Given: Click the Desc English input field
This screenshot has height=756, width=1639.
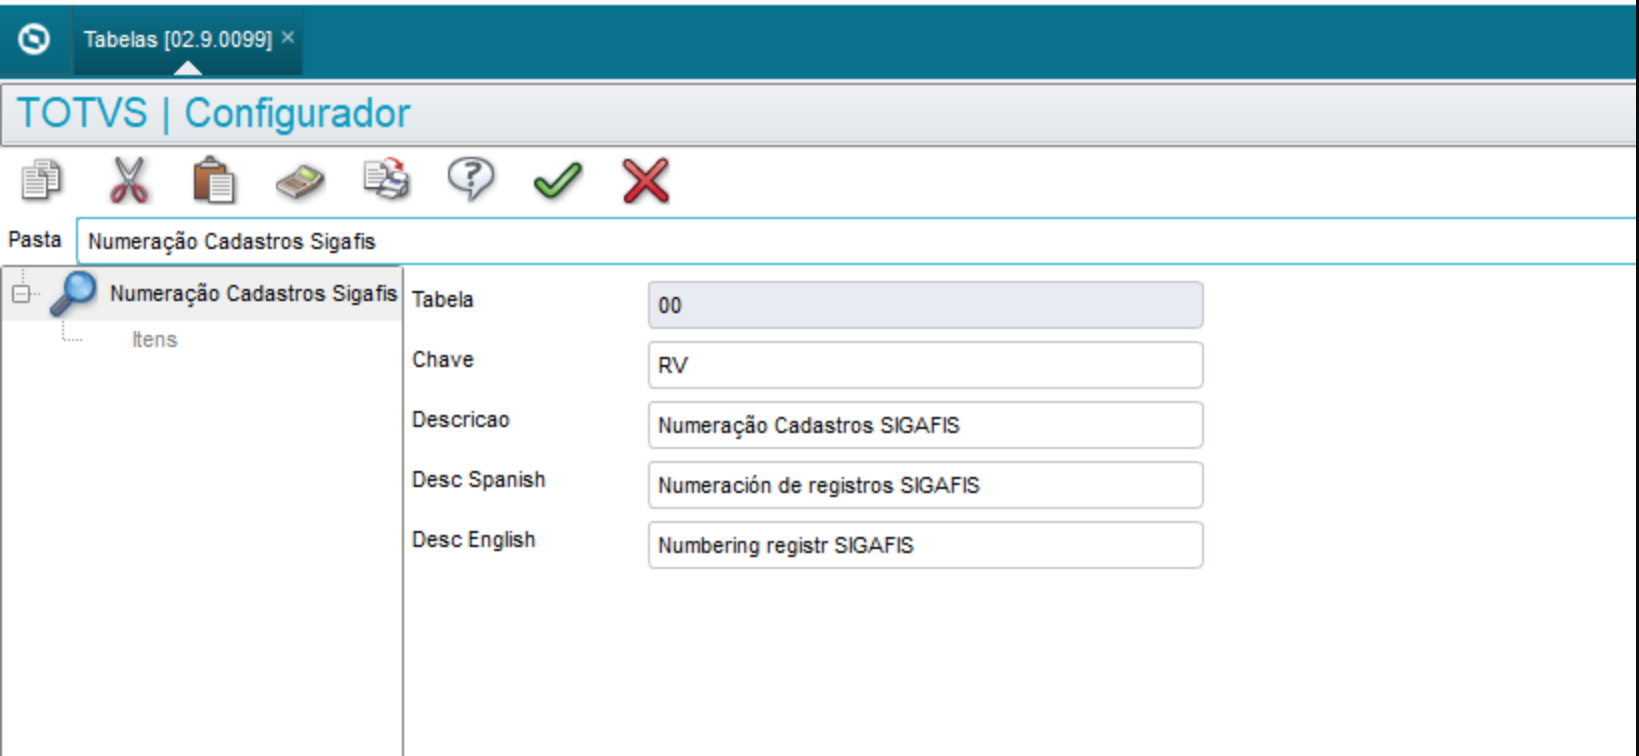Looking at the screenshot, I should click(x=925, y=545).
